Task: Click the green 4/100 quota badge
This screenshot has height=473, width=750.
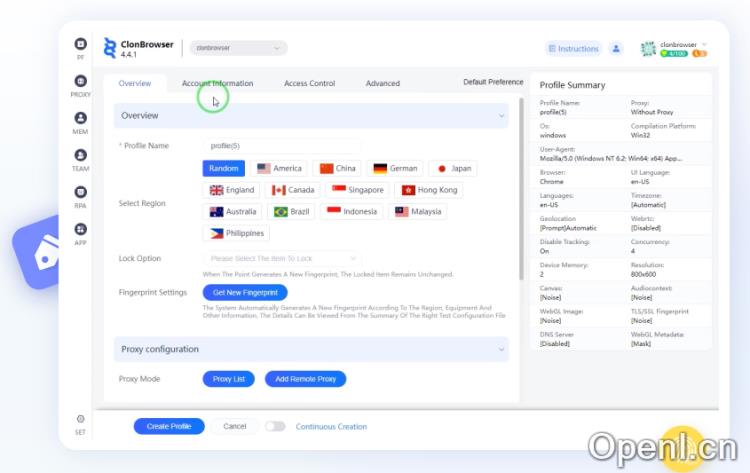Action: 674,54
